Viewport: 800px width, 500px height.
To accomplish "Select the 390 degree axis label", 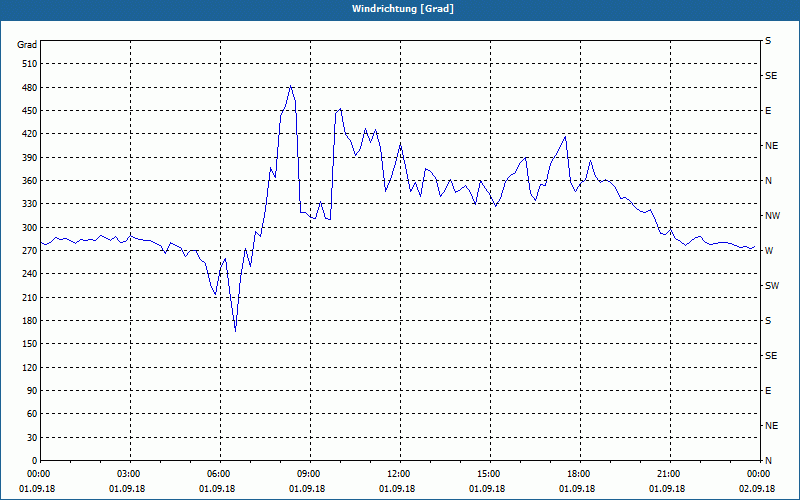I will 30,158.
